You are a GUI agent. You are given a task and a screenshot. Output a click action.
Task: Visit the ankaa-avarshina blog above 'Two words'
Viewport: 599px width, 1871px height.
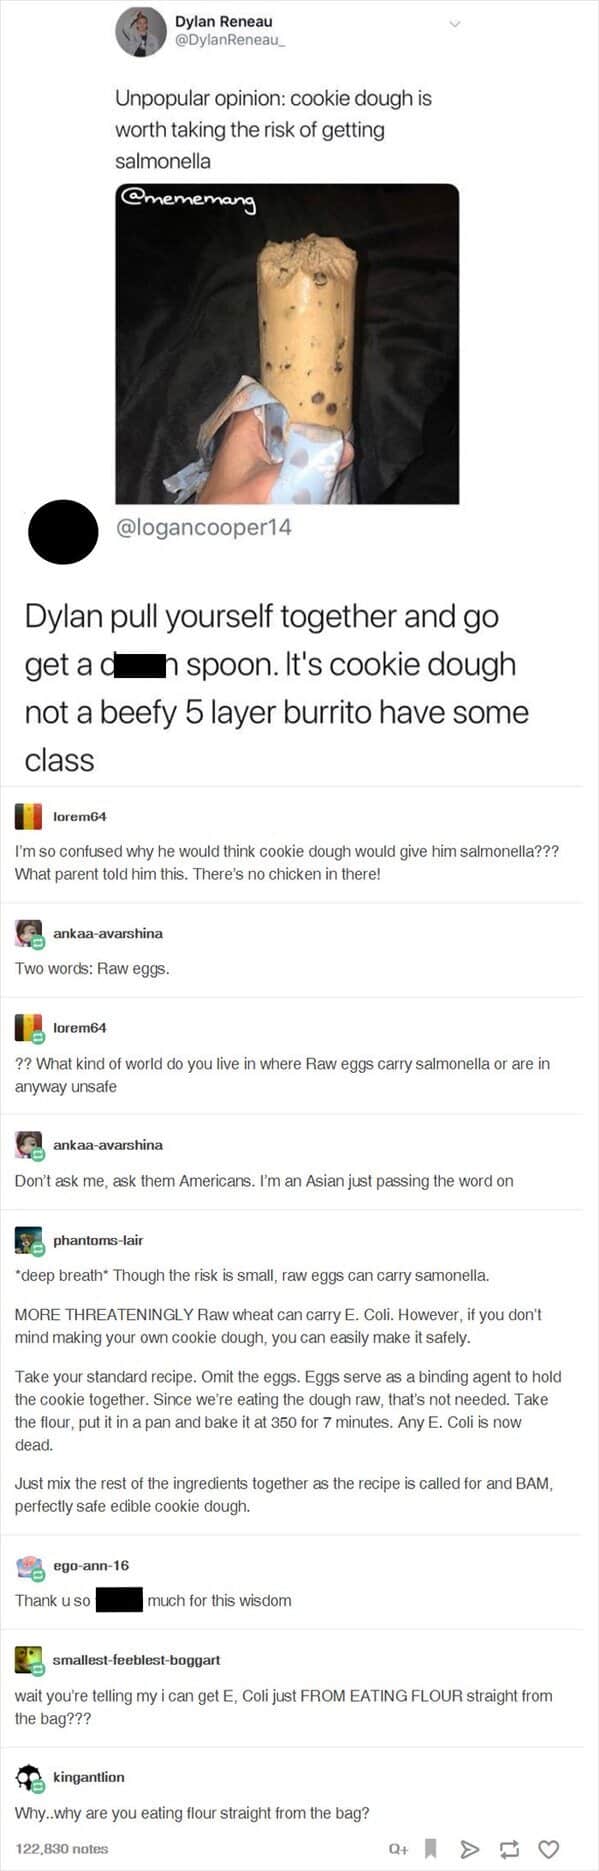(108, 933)
